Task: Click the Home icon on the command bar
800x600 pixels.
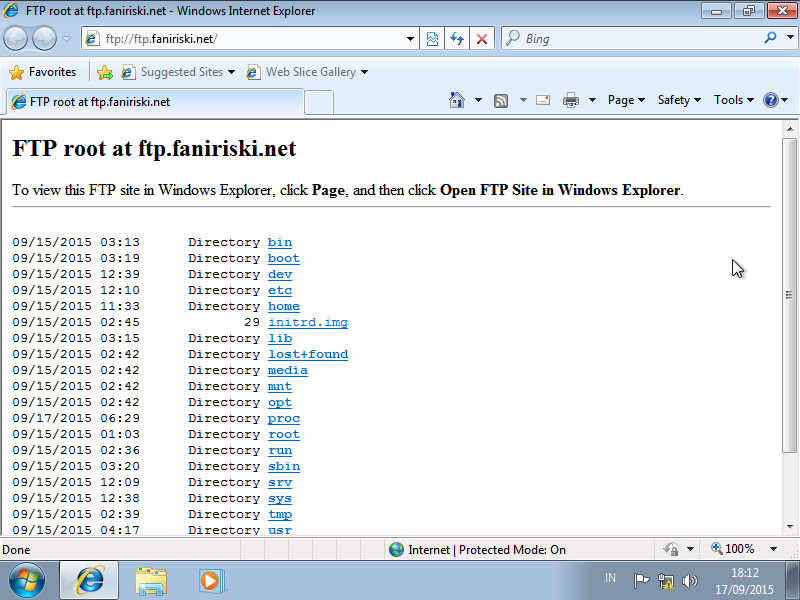Action: click(458, 100)
